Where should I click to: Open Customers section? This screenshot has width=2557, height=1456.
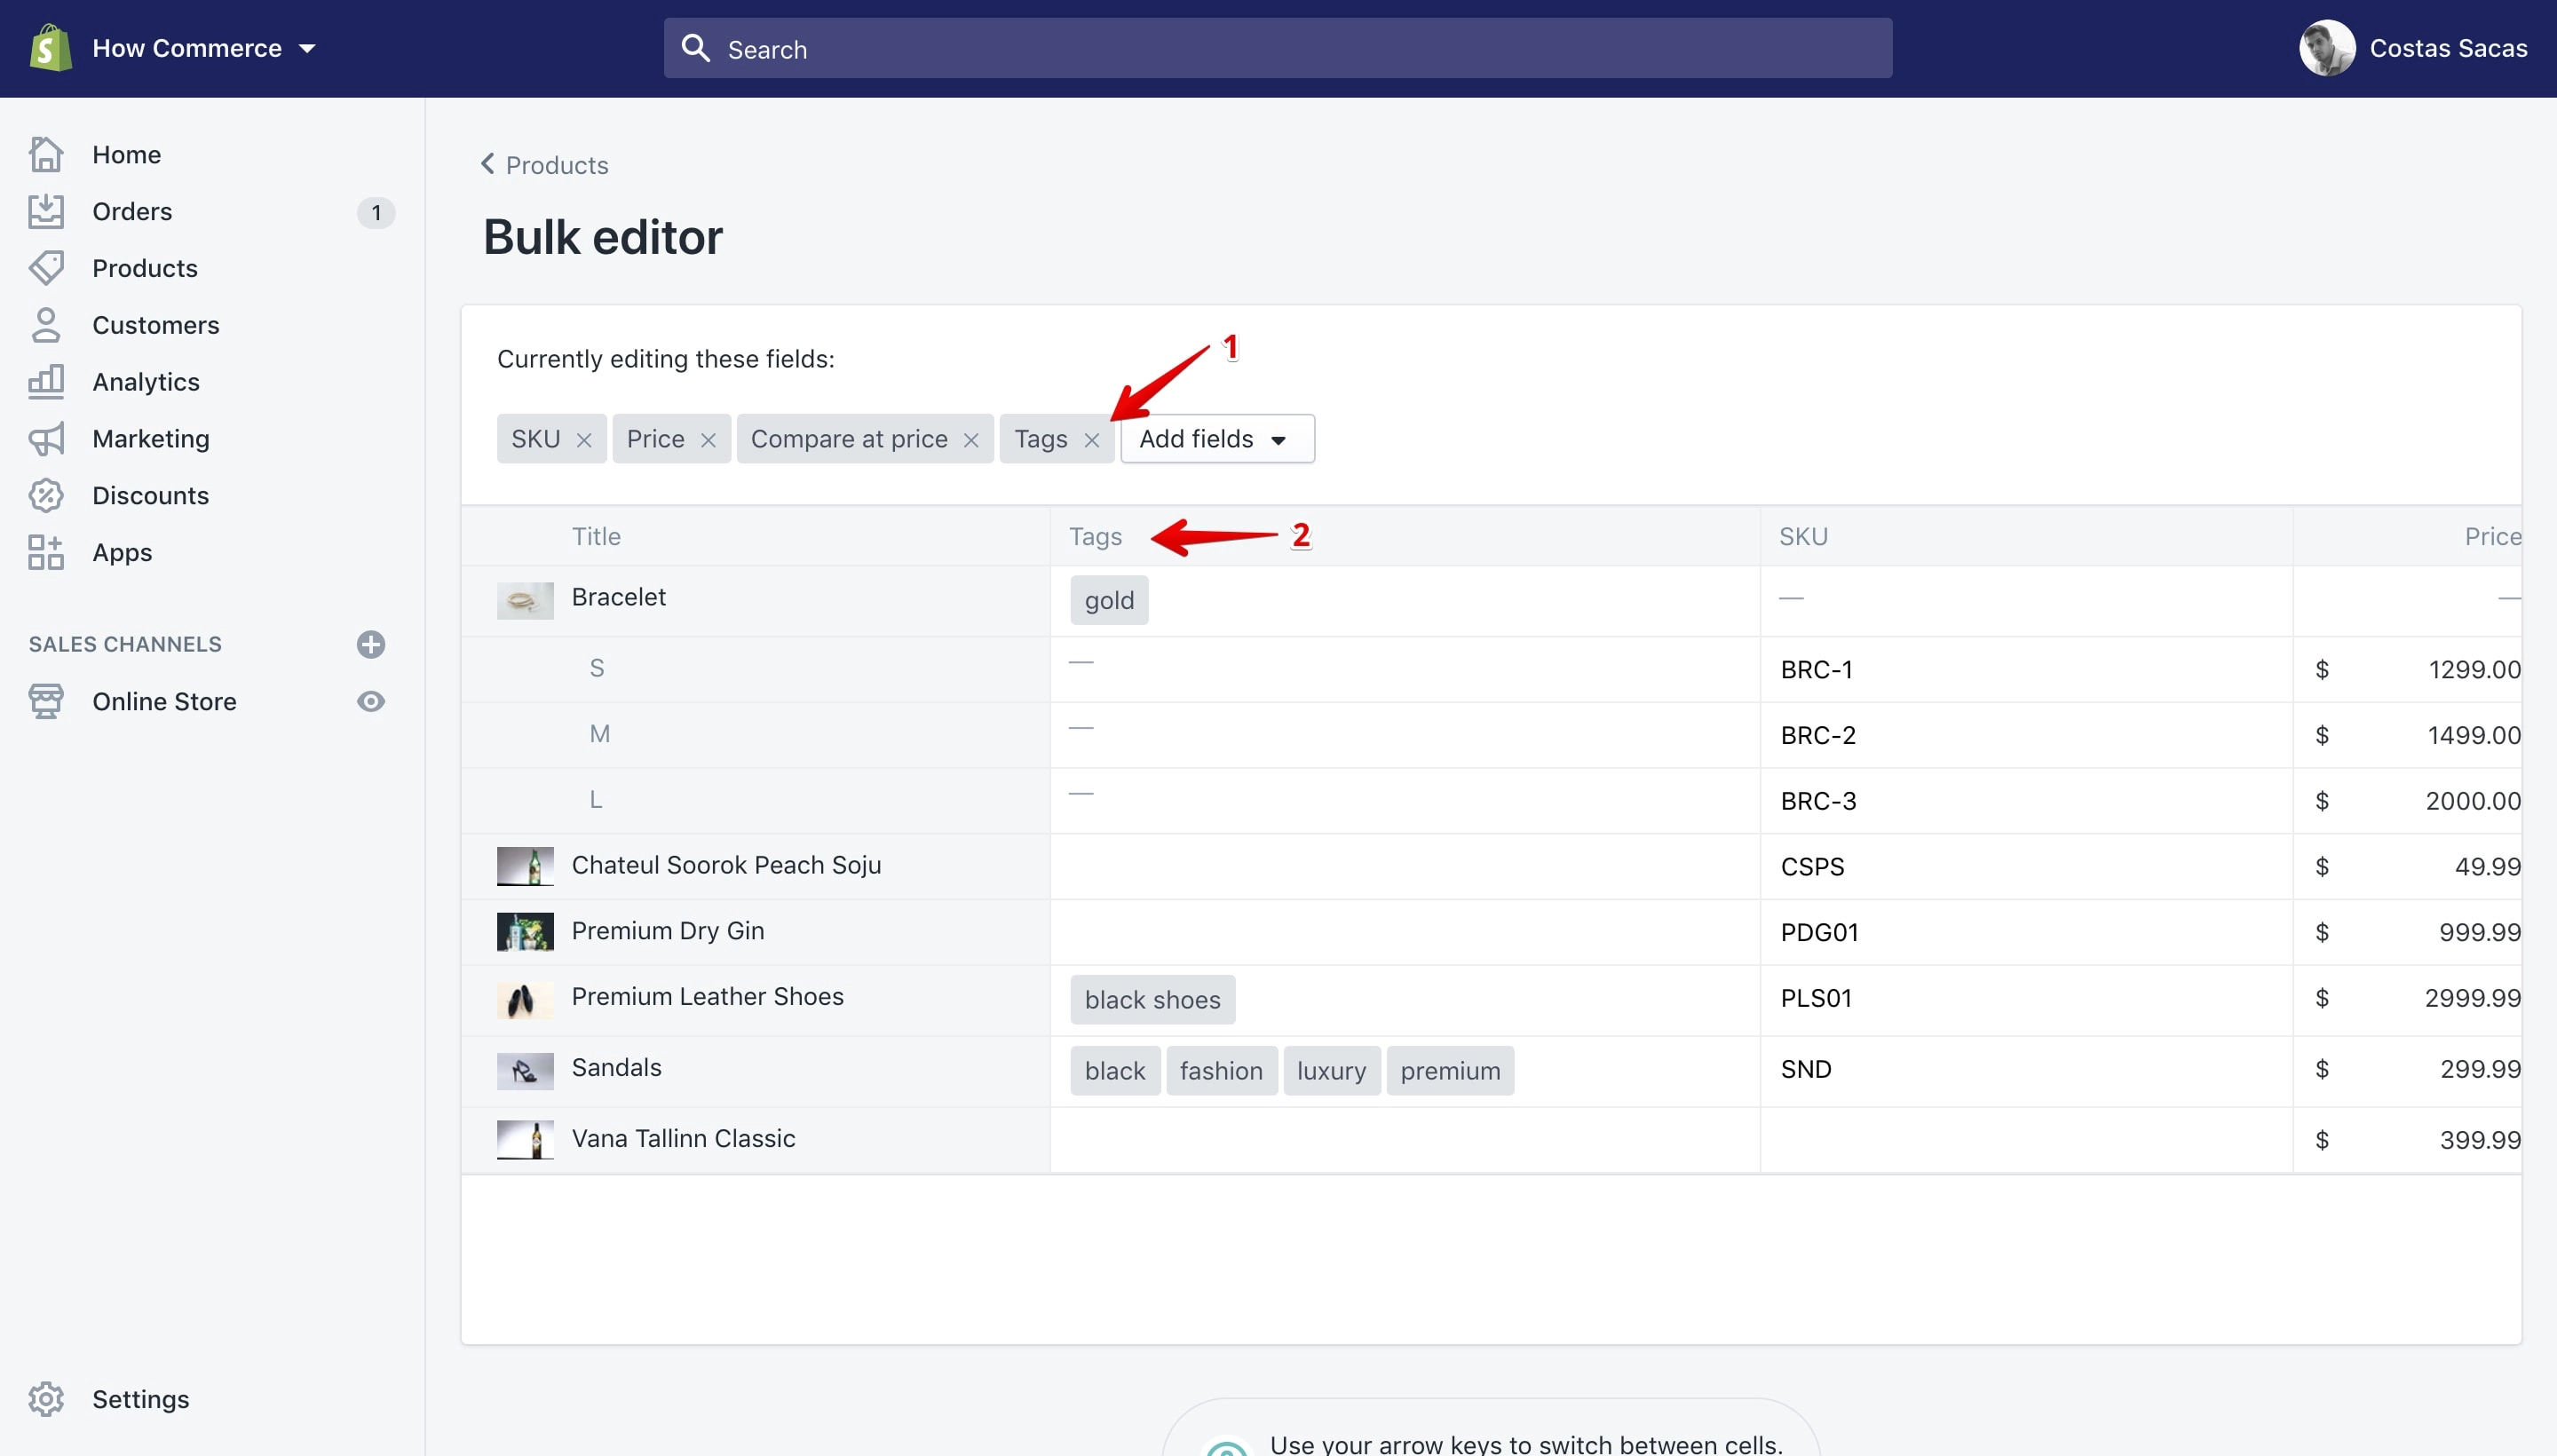156,325
